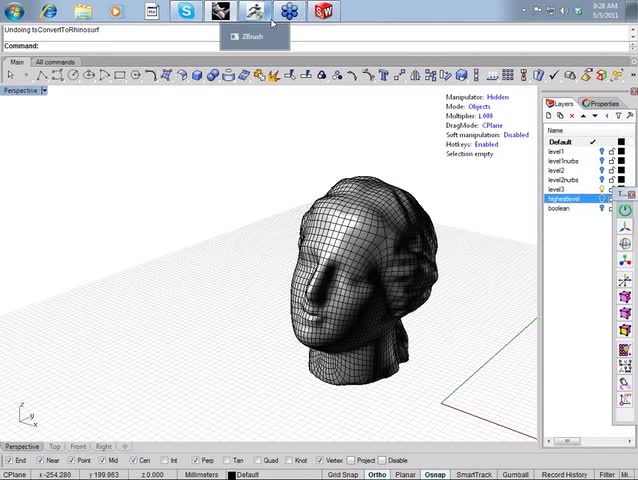This screenshot has height=480, width=638.
Task: Click the Gumball button in status bar
Action: click(x=515, y=474)
